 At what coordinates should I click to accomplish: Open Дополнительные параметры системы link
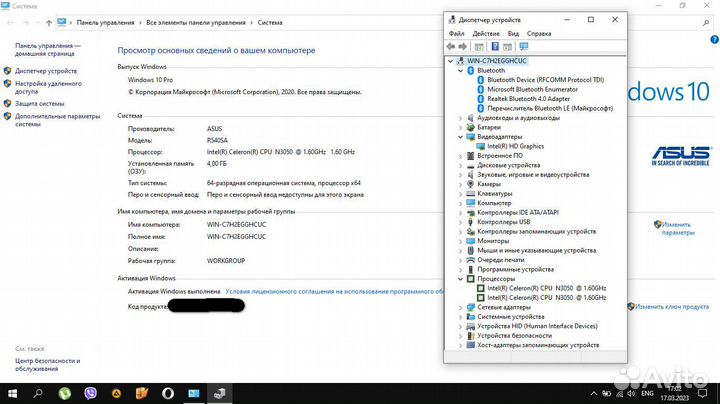tap(57, 120)
